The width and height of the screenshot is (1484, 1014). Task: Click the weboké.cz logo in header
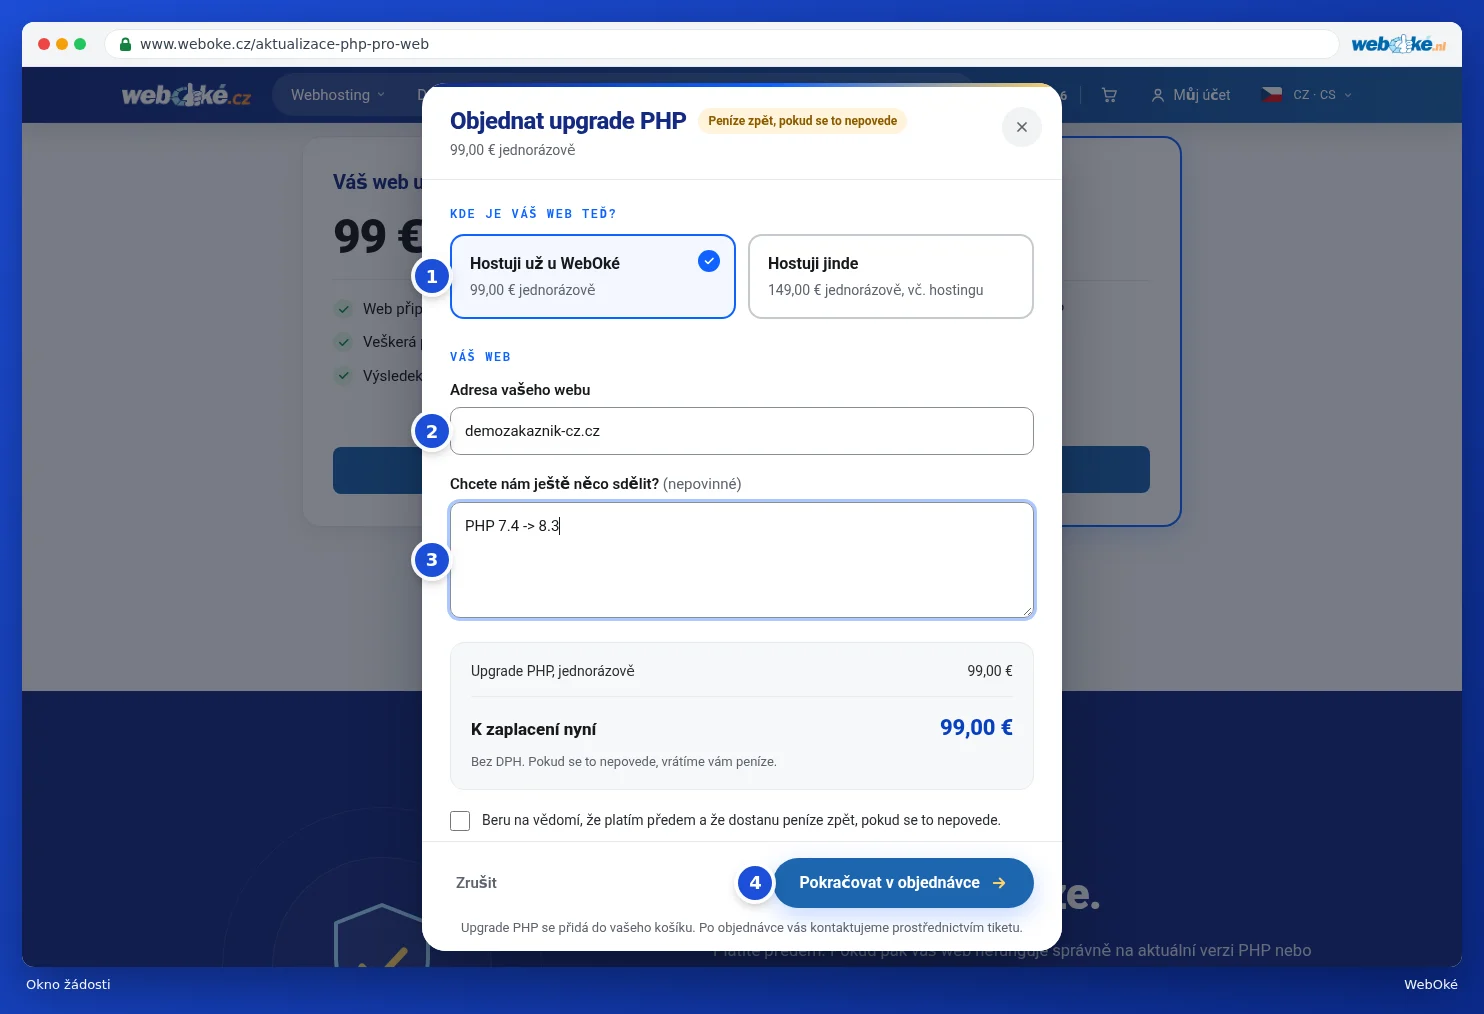pos(186,95)
